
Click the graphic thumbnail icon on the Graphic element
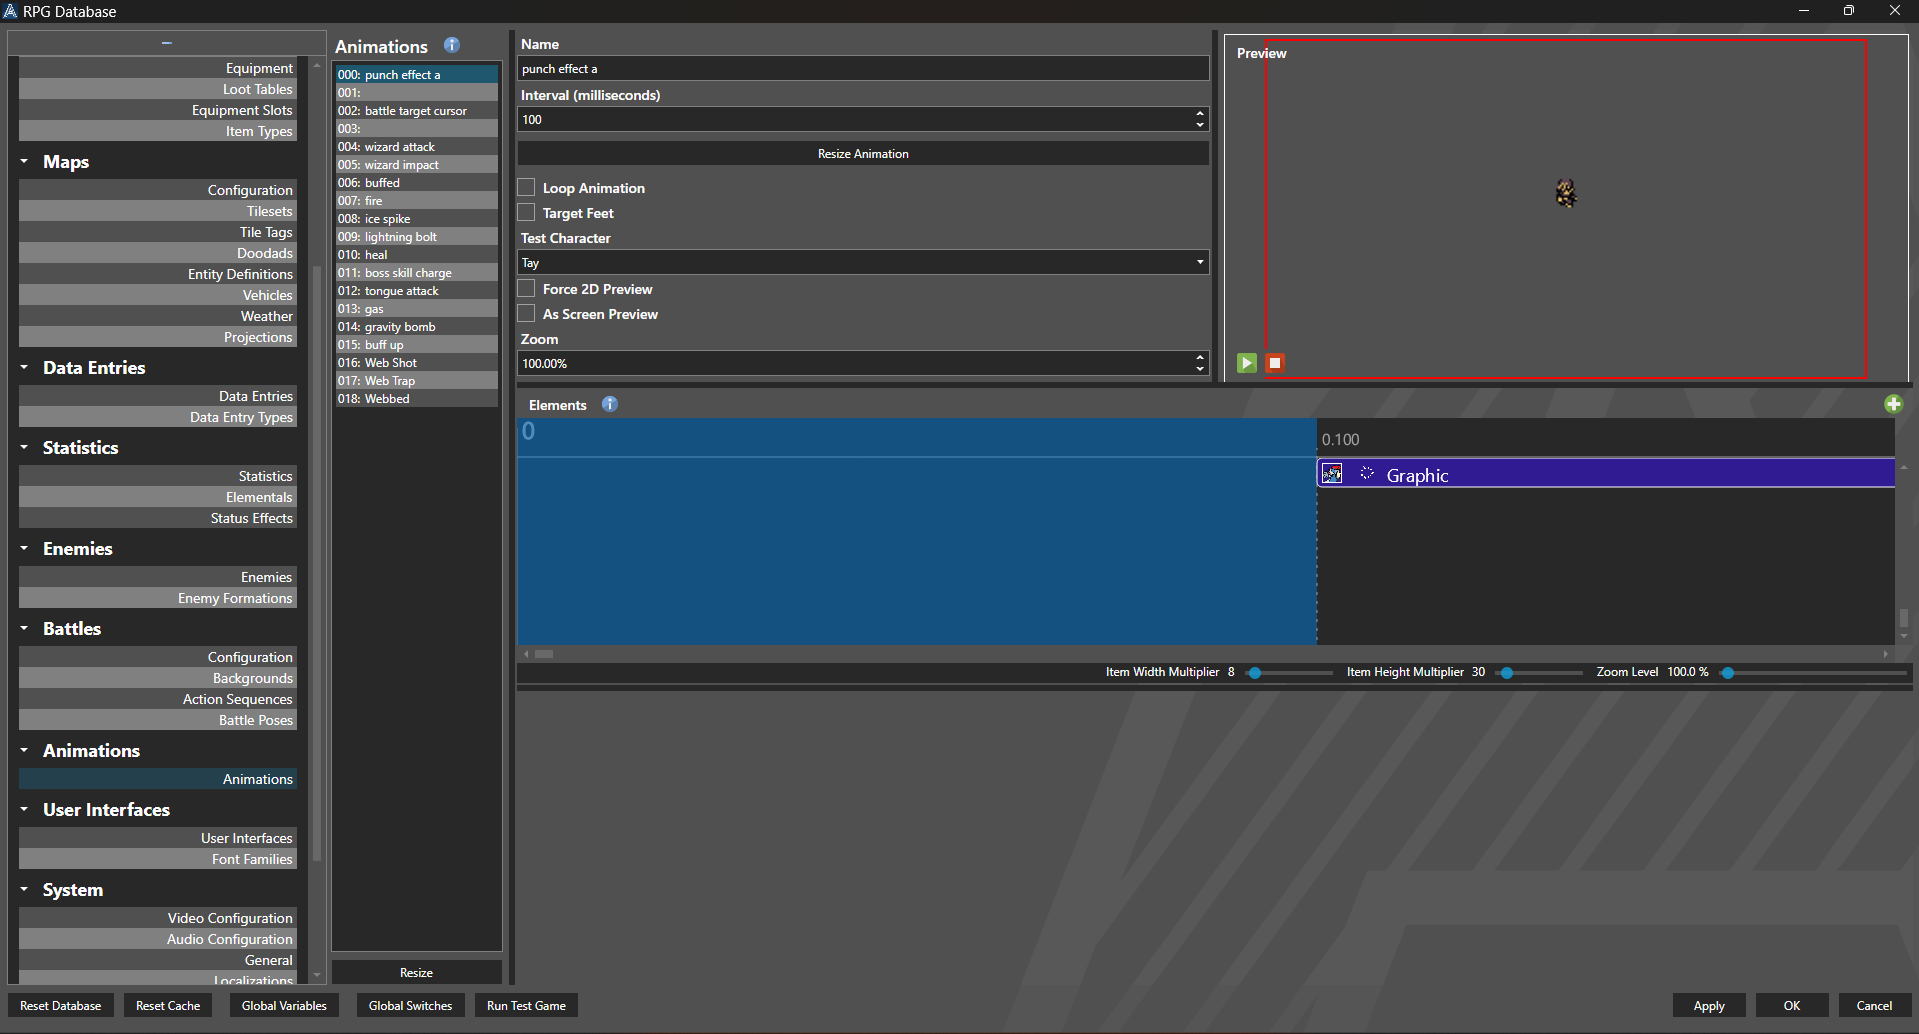(x=1332, y=472)
